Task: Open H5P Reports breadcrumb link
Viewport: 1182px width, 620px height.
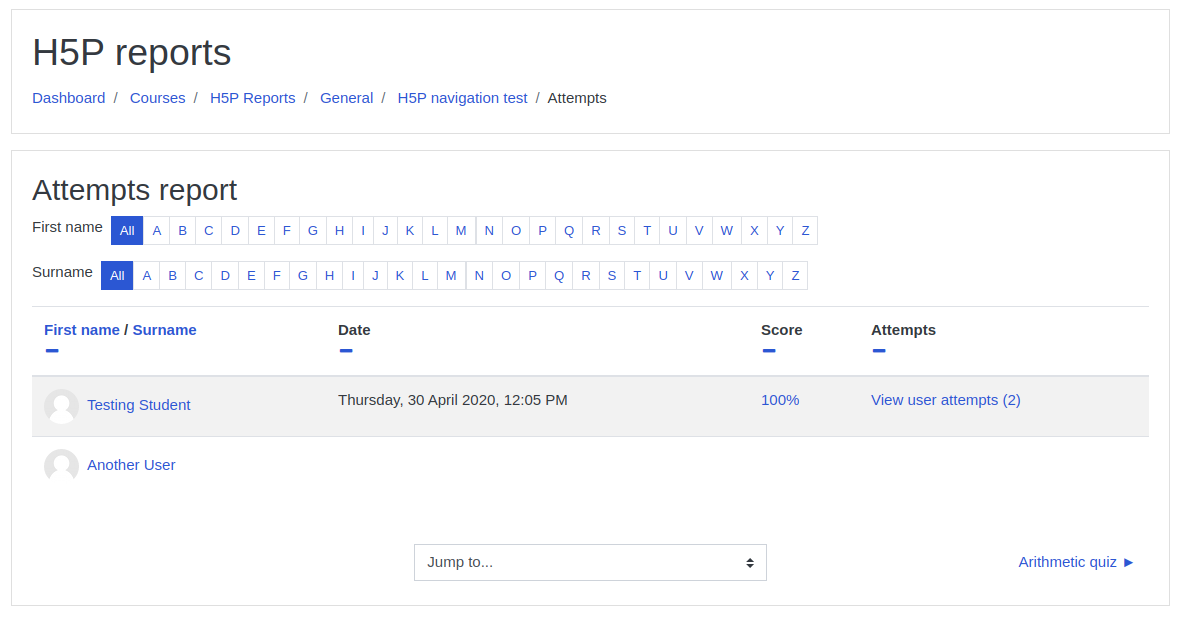Action: coord(253,98)
